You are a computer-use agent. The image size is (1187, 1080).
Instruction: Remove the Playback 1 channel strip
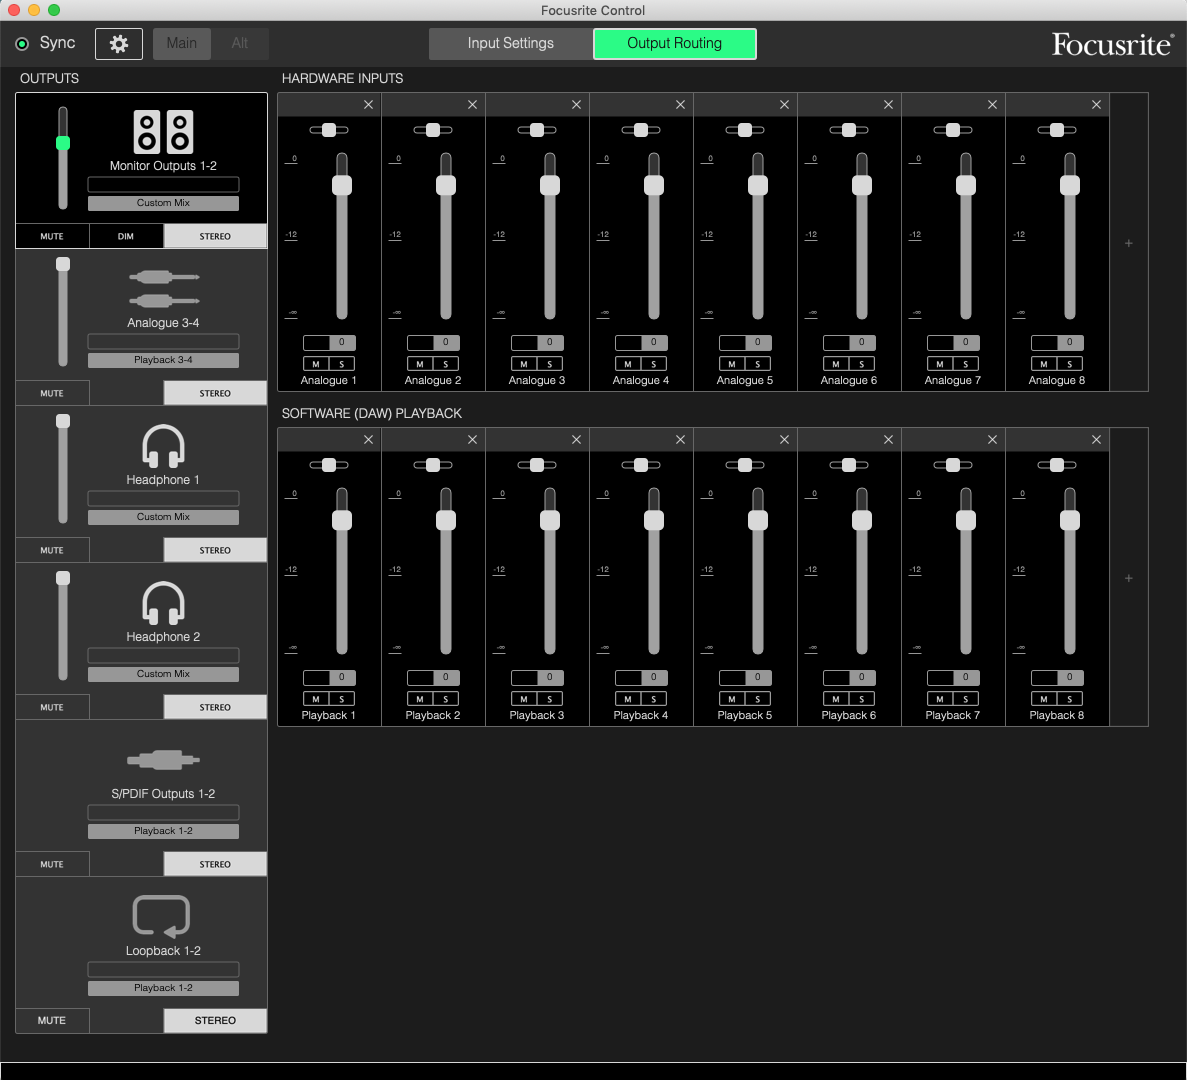click(x=369, y=440)
